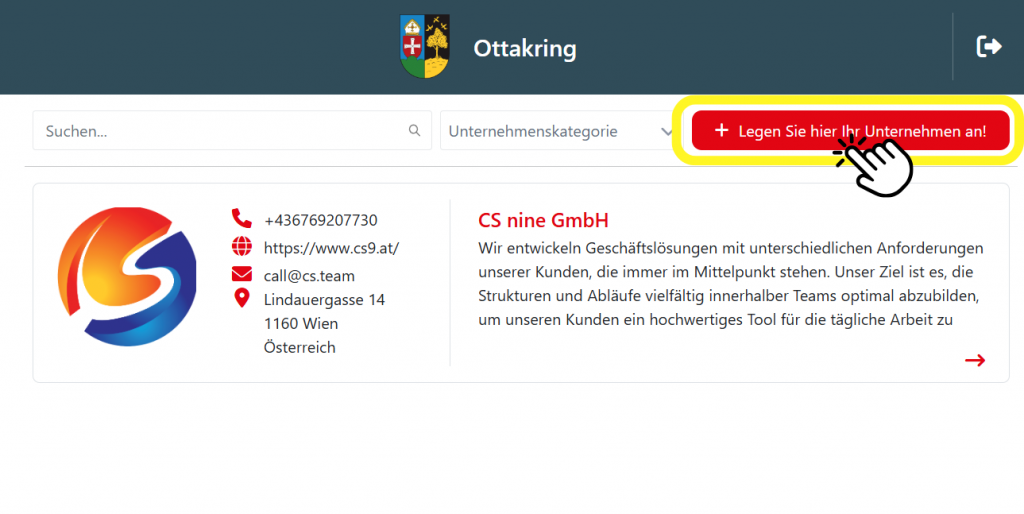
Task: Click the plus icon on the red button
Action: point(721,131)
